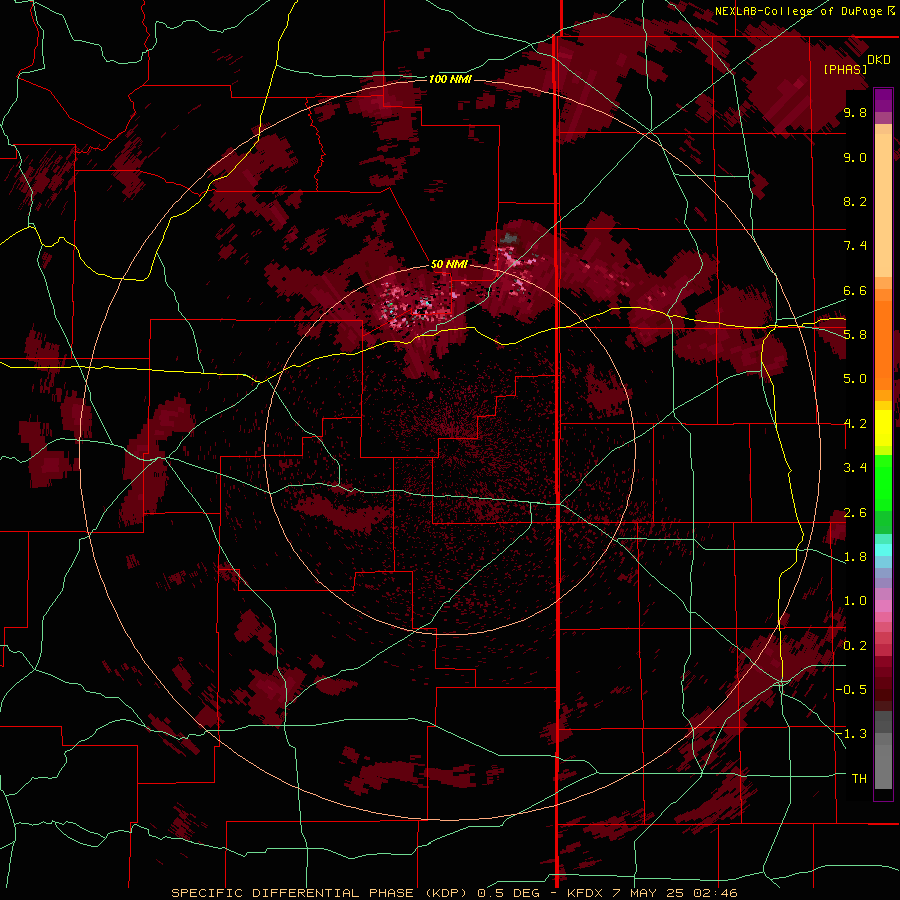900x900 pixels.
Task: Click the -0.5 value on the scale
Action: (851, 690)
